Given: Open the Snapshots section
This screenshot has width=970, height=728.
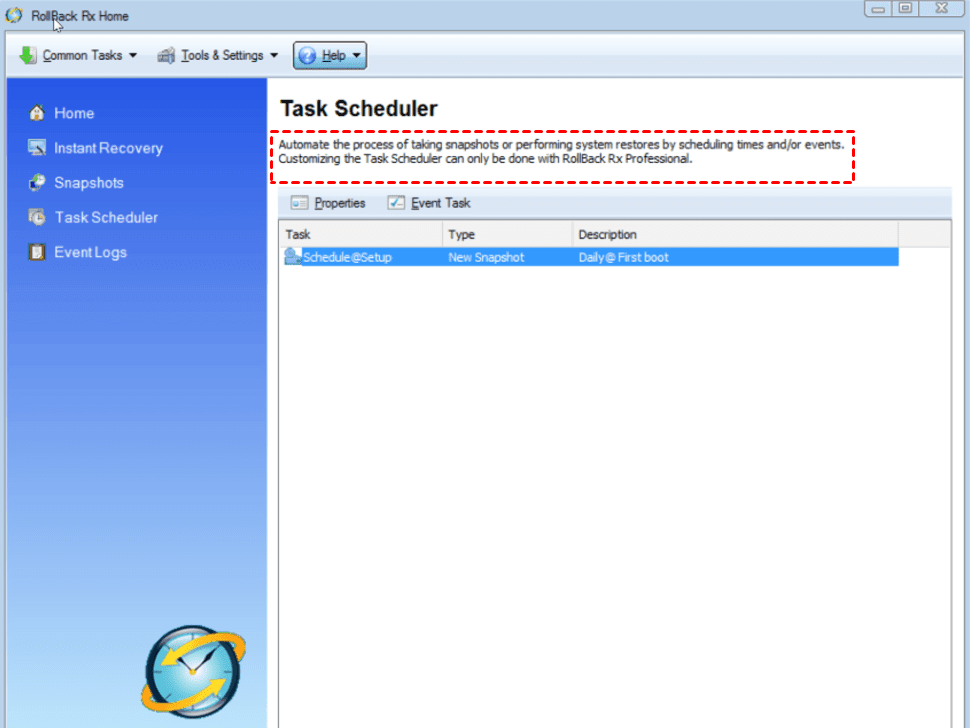Looking at the screenshot, I should pos(88,183).
